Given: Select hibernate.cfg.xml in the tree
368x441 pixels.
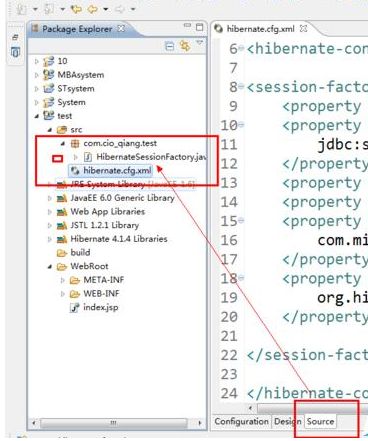Looking at the screenshot, I should coord(117,171).
